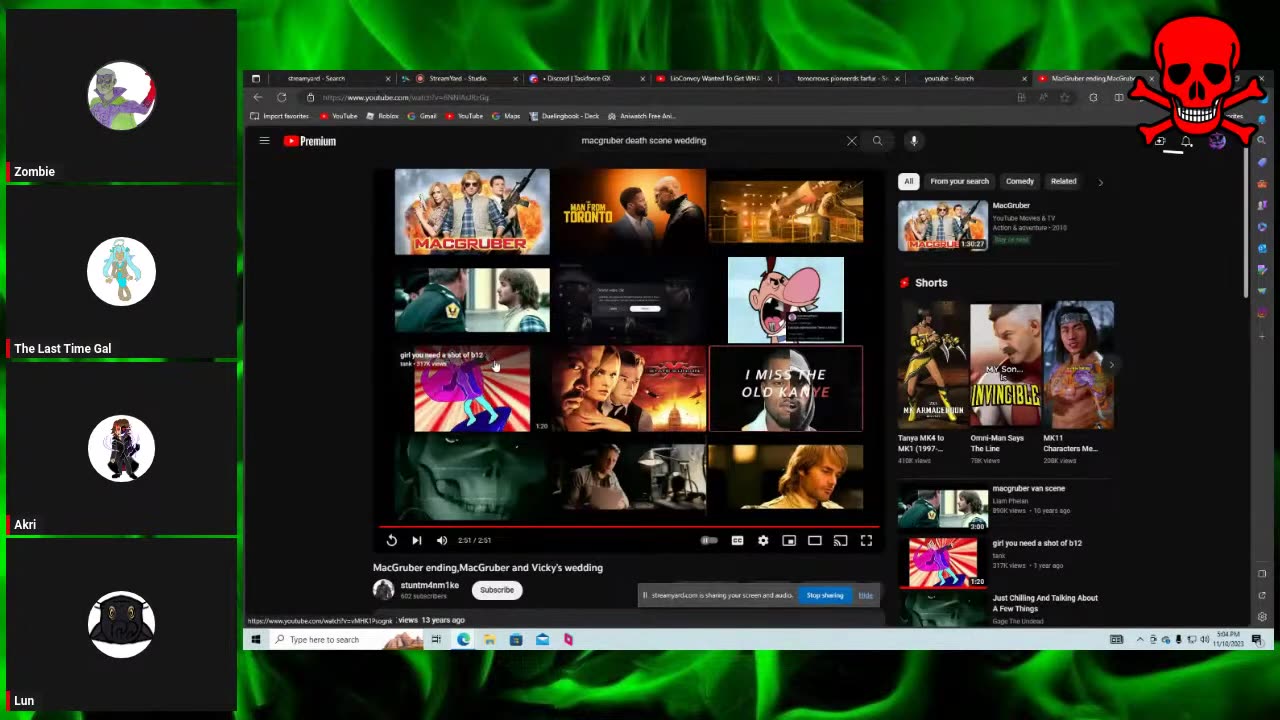
Task: Hide the screen sharing notification bar
Action: [x=866, y=595]
